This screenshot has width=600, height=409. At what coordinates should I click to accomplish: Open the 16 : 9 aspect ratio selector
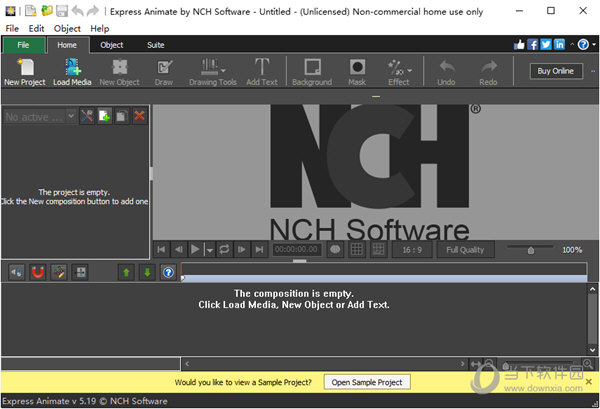point(412,250)
